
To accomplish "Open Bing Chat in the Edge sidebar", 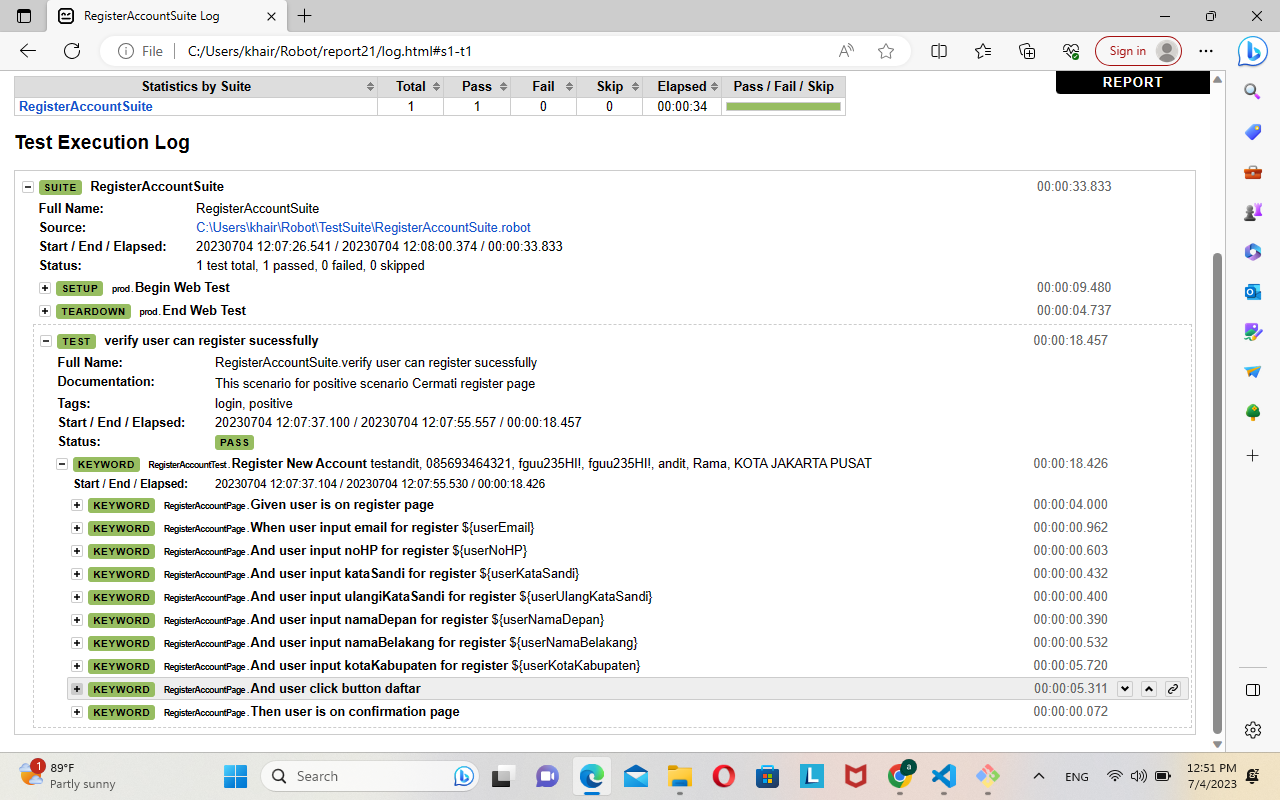I will point(1252,51).
